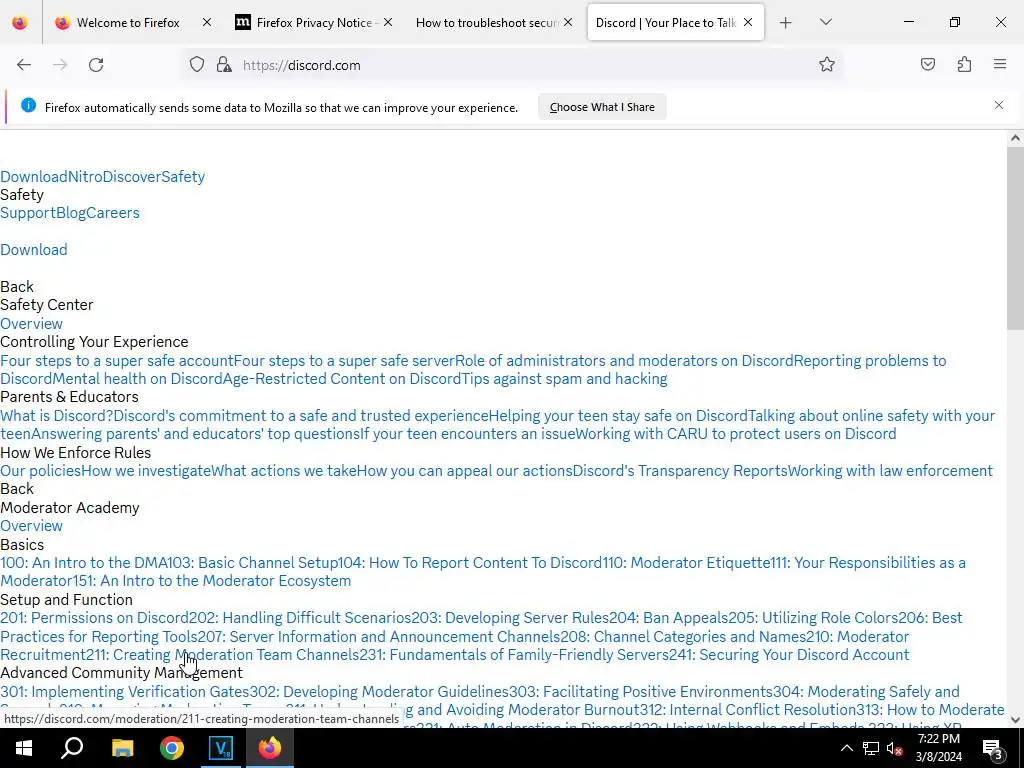Open notification center icon
Screen dimensions: 1024x768
993,748
